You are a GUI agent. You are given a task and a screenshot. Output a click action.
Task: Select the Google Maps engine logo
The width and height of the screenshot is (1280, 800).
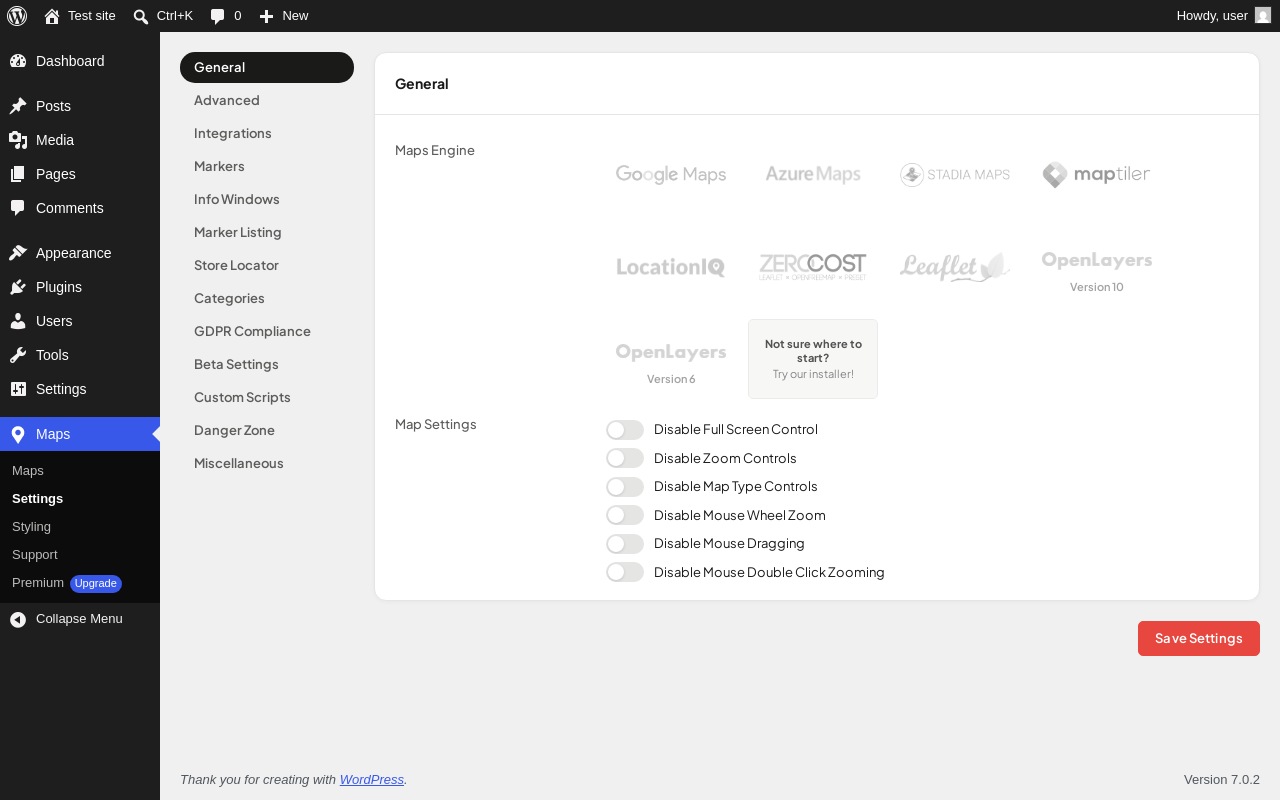coord(671,175)
